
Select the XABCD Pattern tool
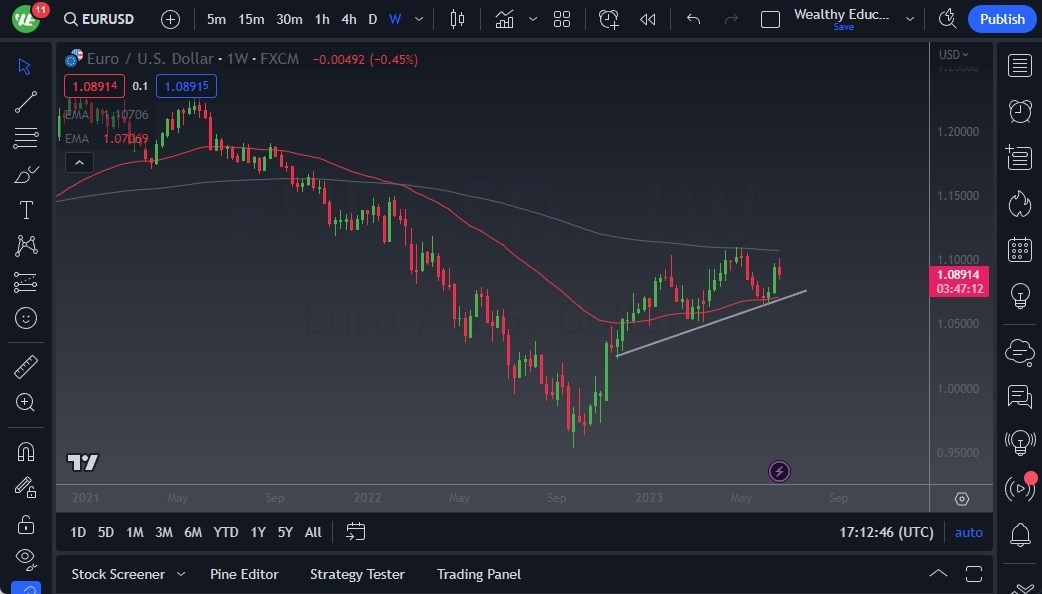(x=26, y=246)
